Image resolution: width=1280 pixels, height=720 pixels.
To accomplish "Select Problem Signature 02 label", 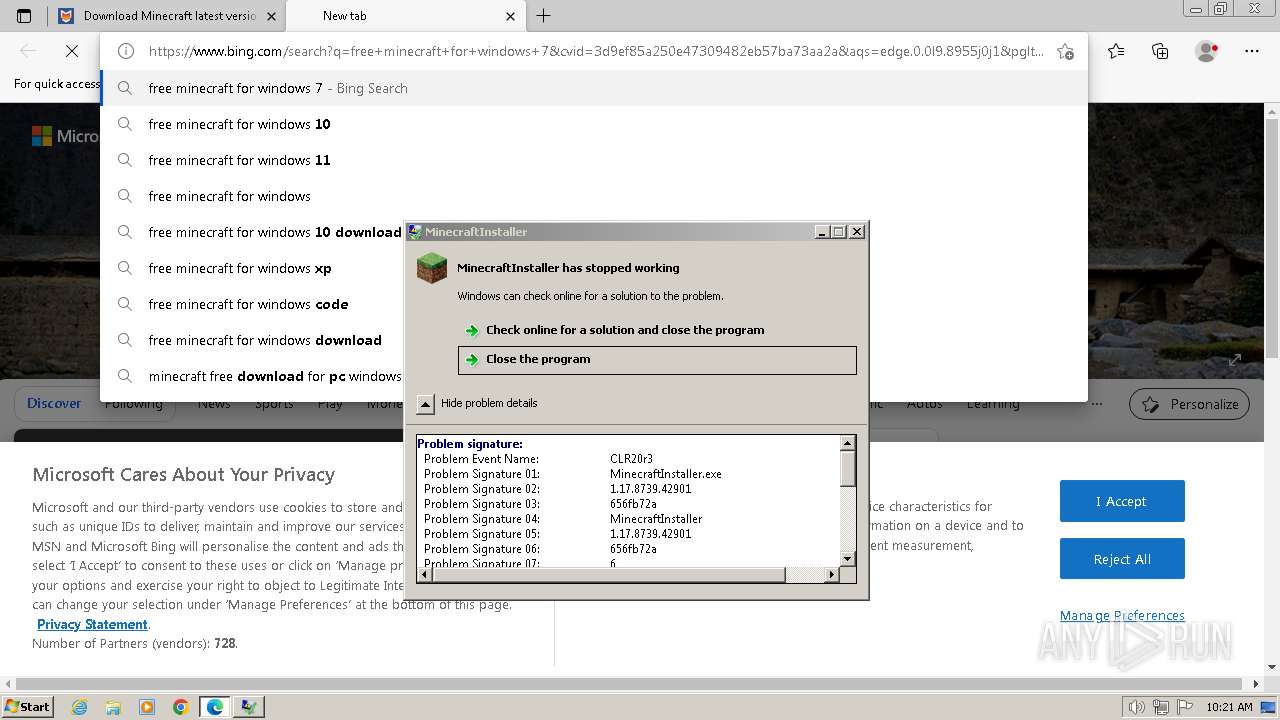I will (482, 489).
